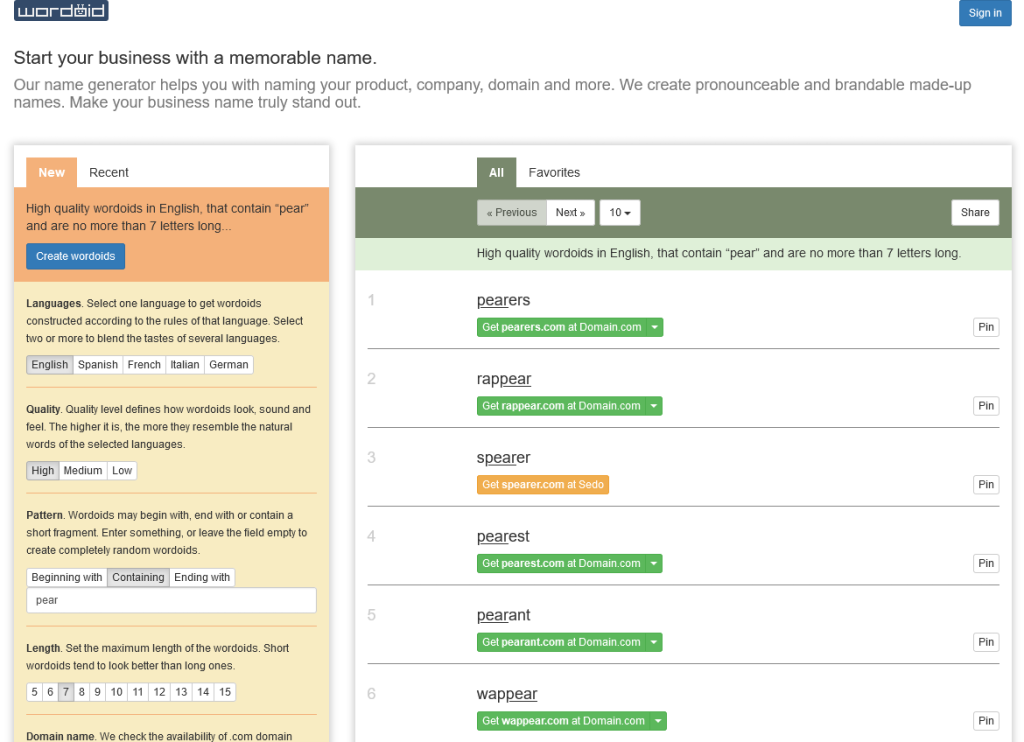This screenshot has height=742, width=1024.
Task: Expand caret next to wappear.com button
Action: pyautogui.click(x=658, y=721)
